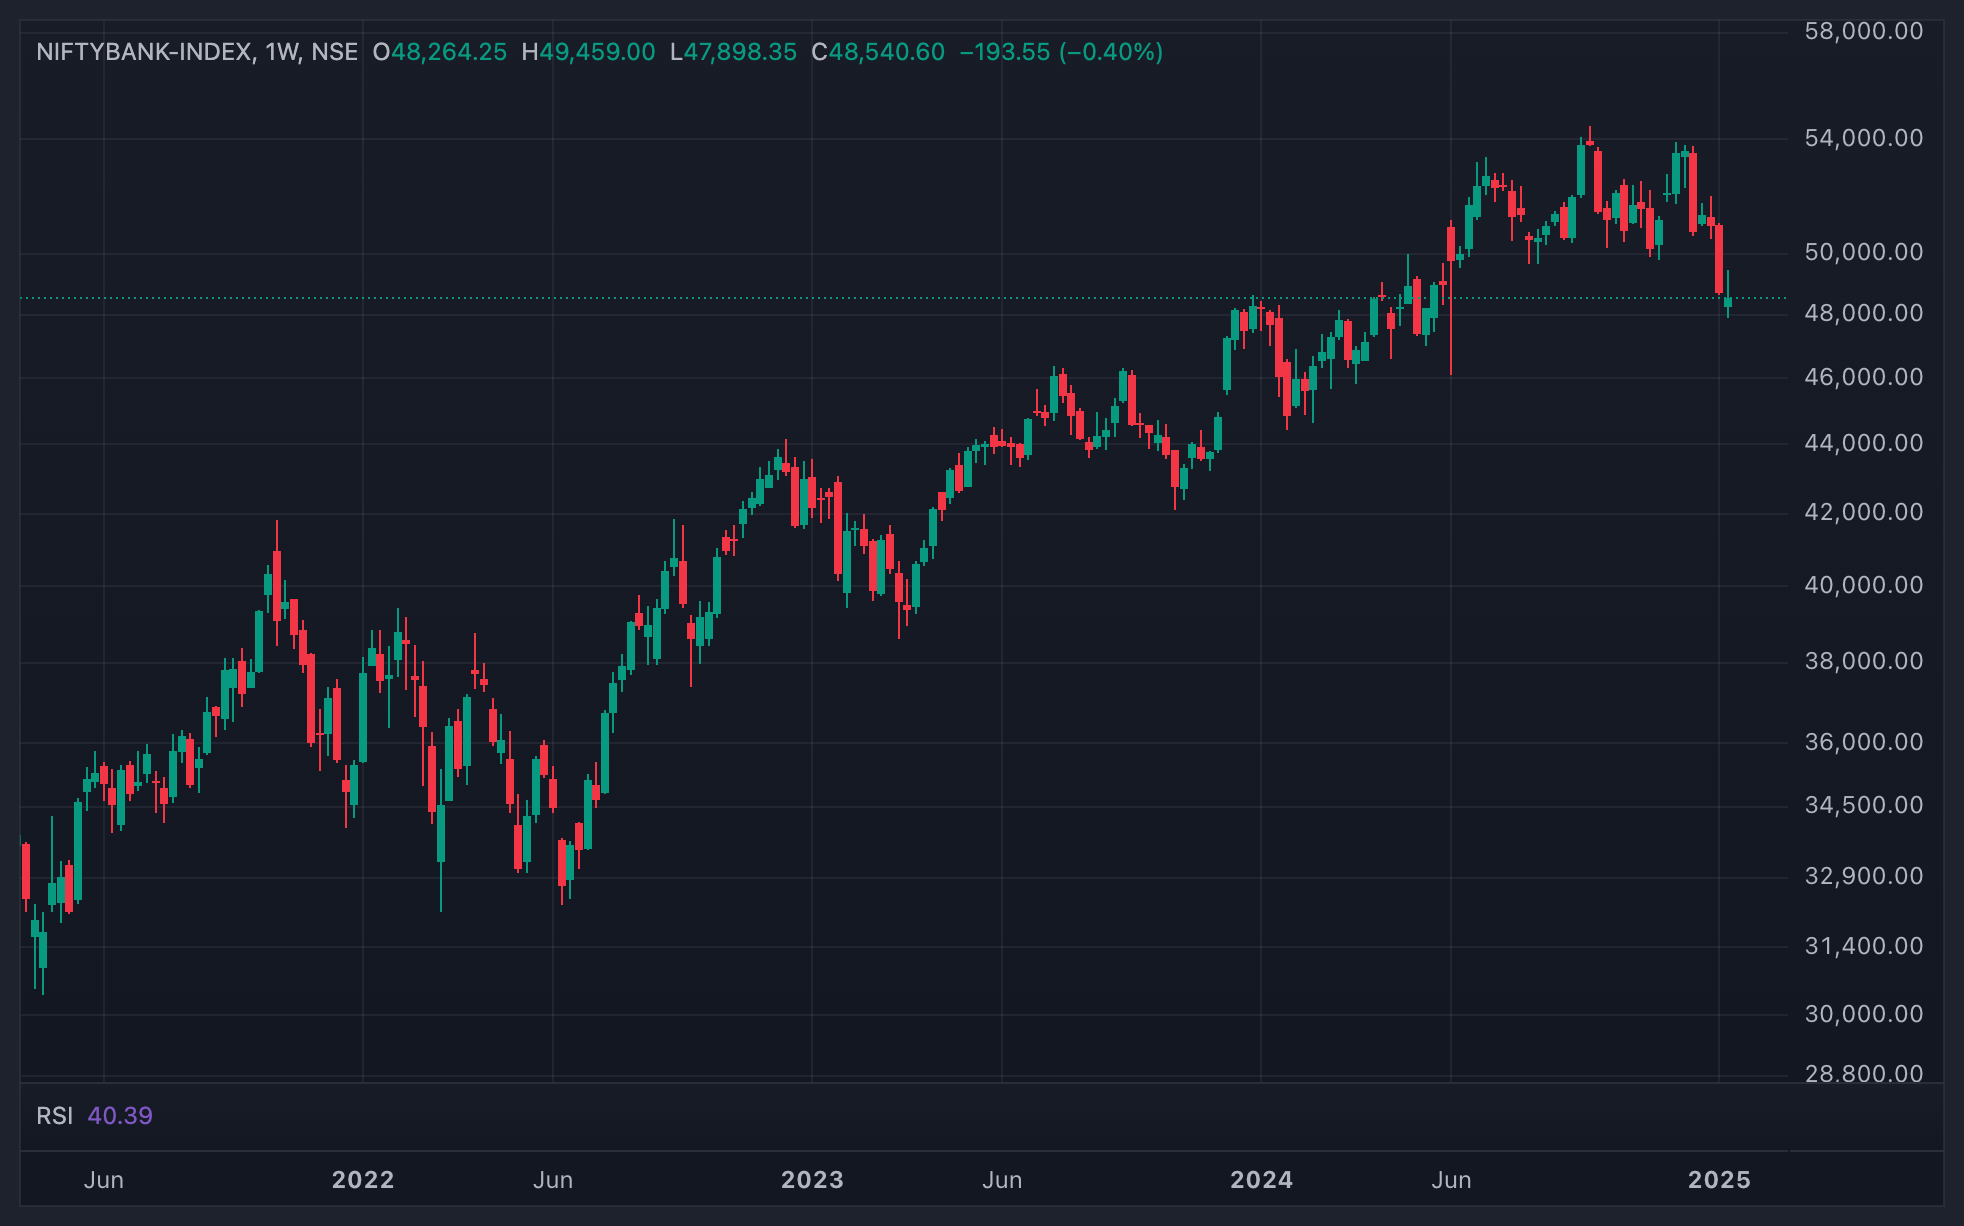Click the 48,000.00 price axis label
The width and height of the screenshot is (1964, 1226).
pos(1863,313)
